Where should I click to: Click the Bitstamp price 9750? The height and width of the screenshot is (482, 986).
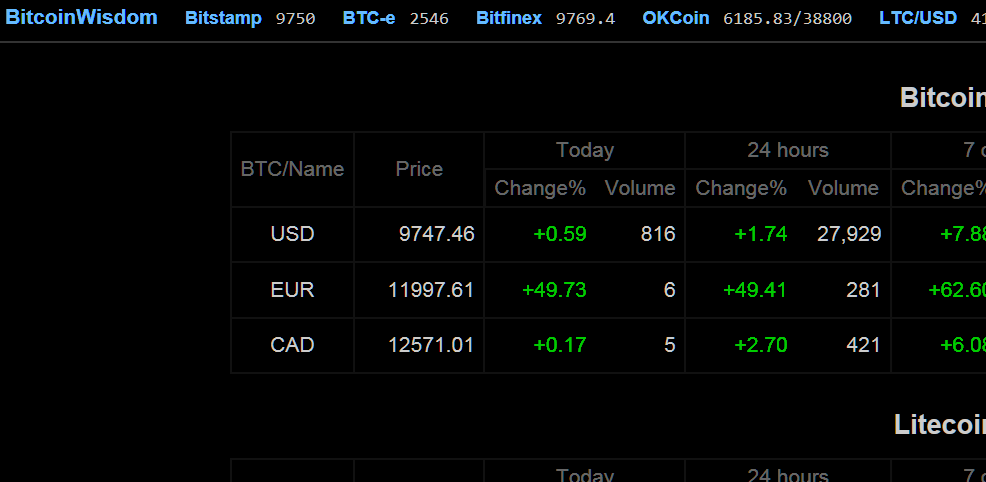(x=296, y=19)
